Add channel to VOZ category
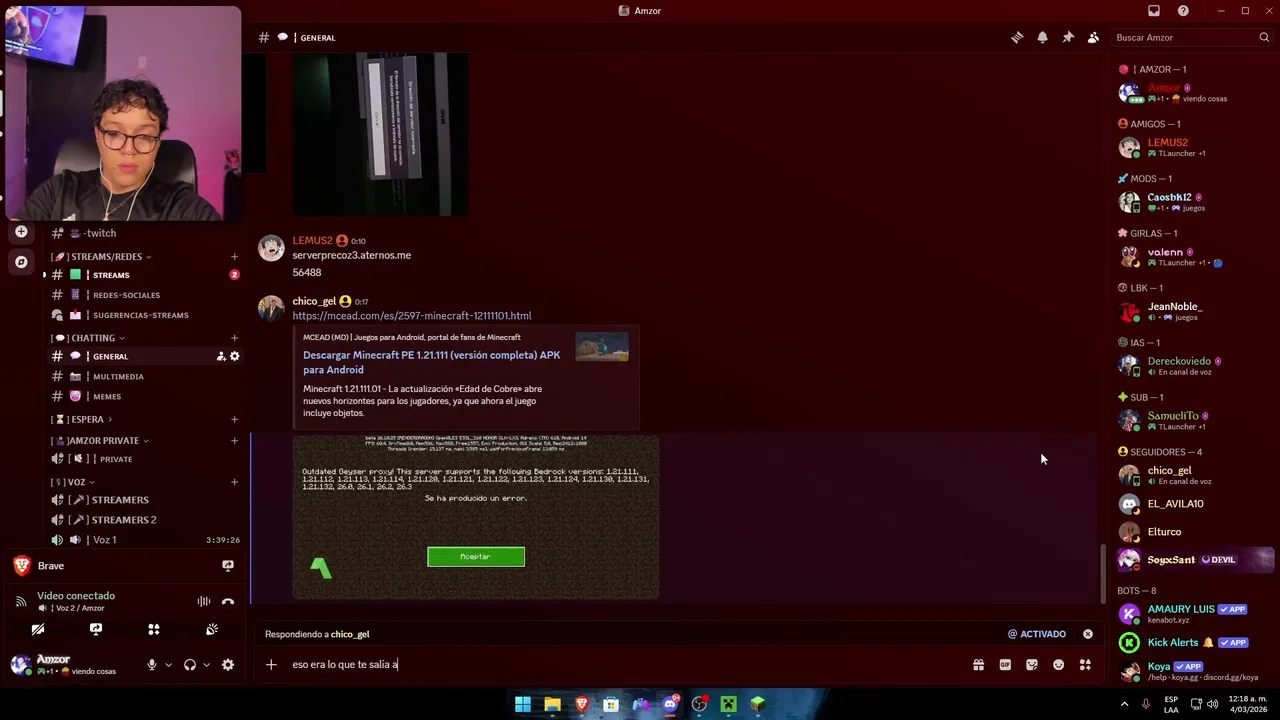The height and width of the screenshot is (720, 1280). pyautogui.click(x=235, y=482)
